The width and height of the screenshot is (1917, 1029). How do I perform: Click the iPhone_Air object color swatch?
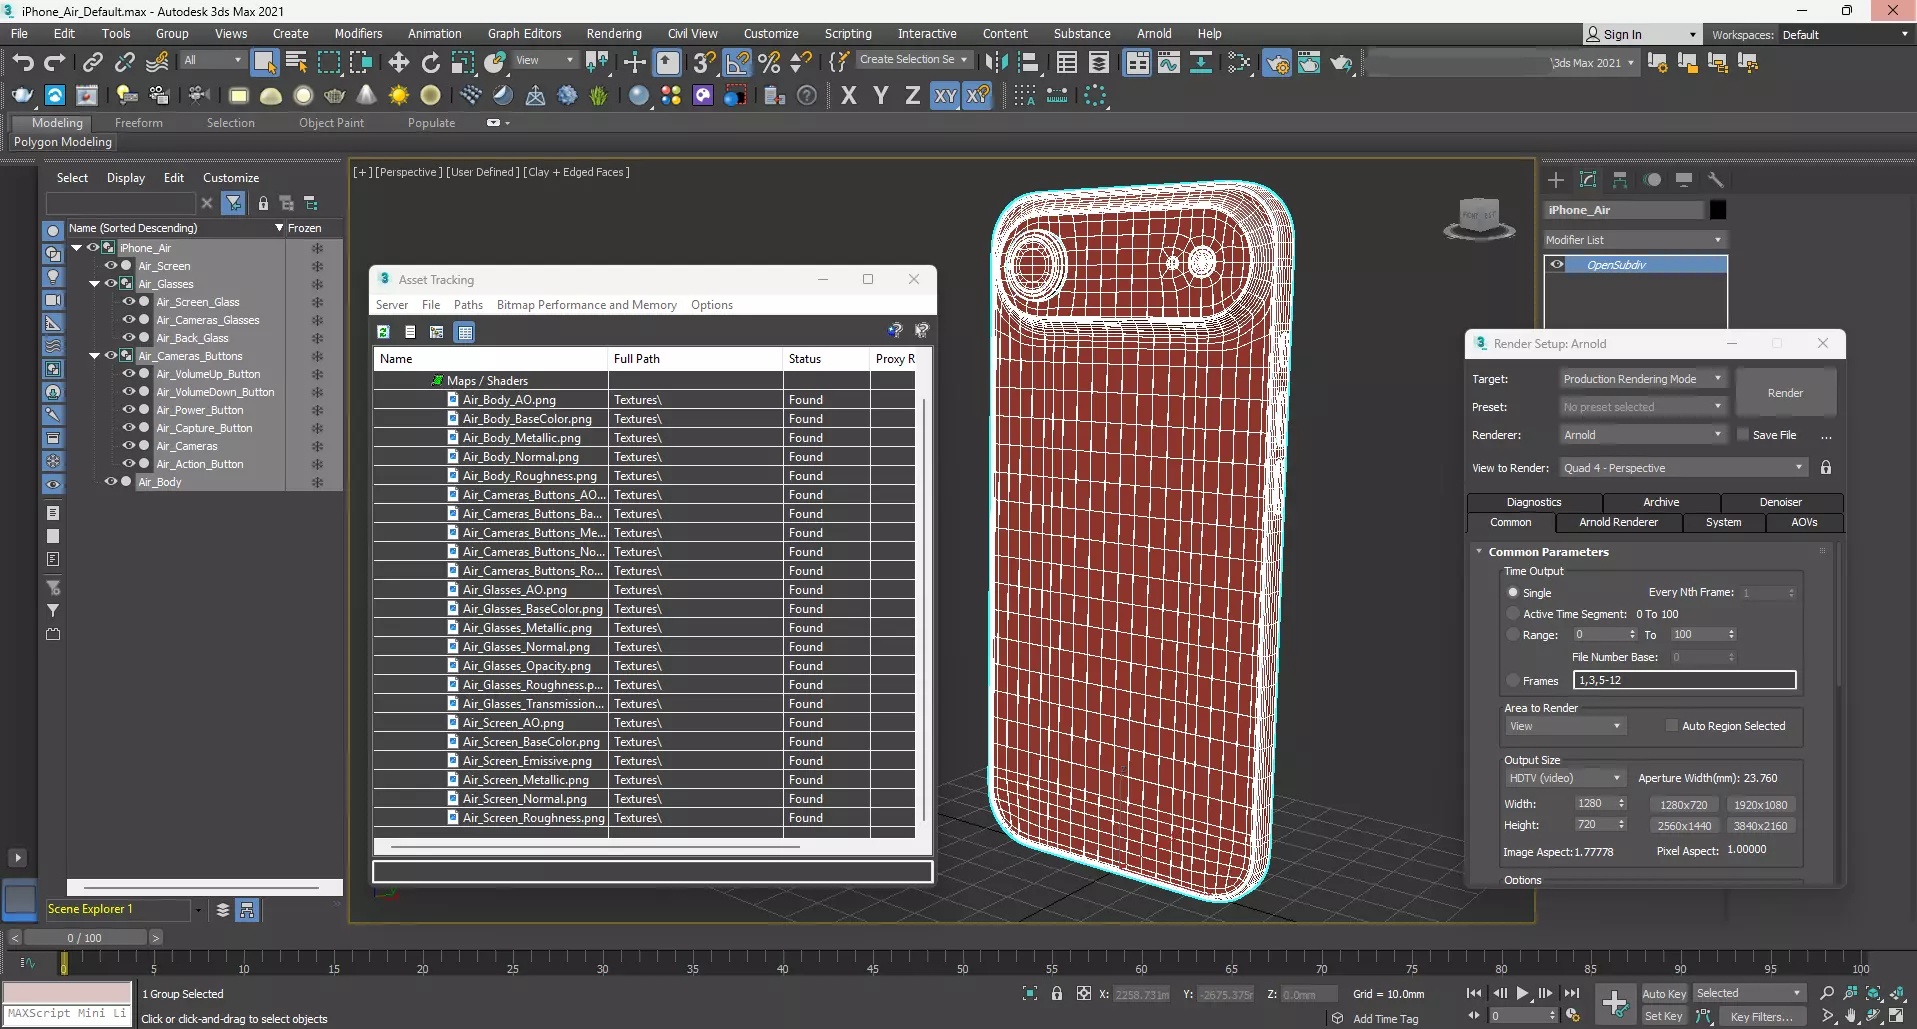(1718, 210)
